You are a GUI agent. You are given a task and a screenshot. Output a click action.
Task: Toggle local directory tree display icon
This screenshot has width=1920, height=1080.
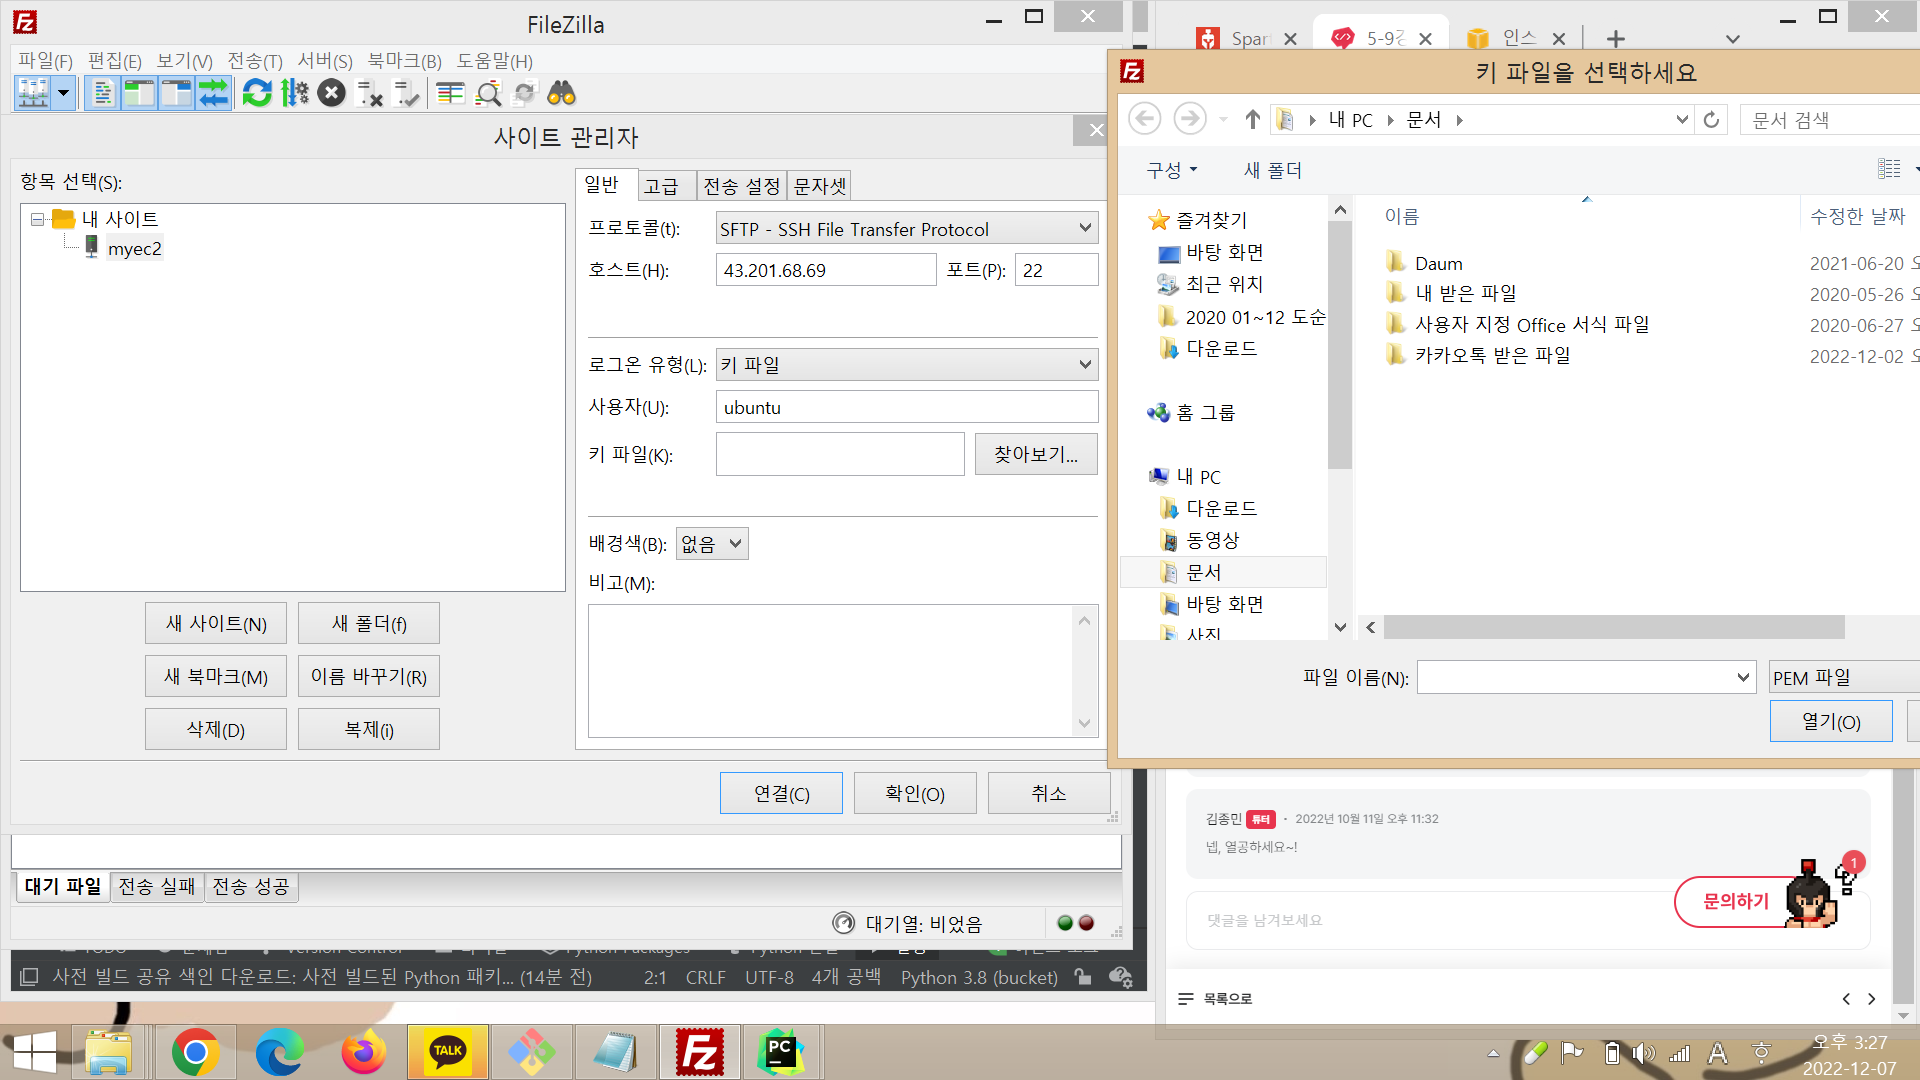click(x=139, y=94)
